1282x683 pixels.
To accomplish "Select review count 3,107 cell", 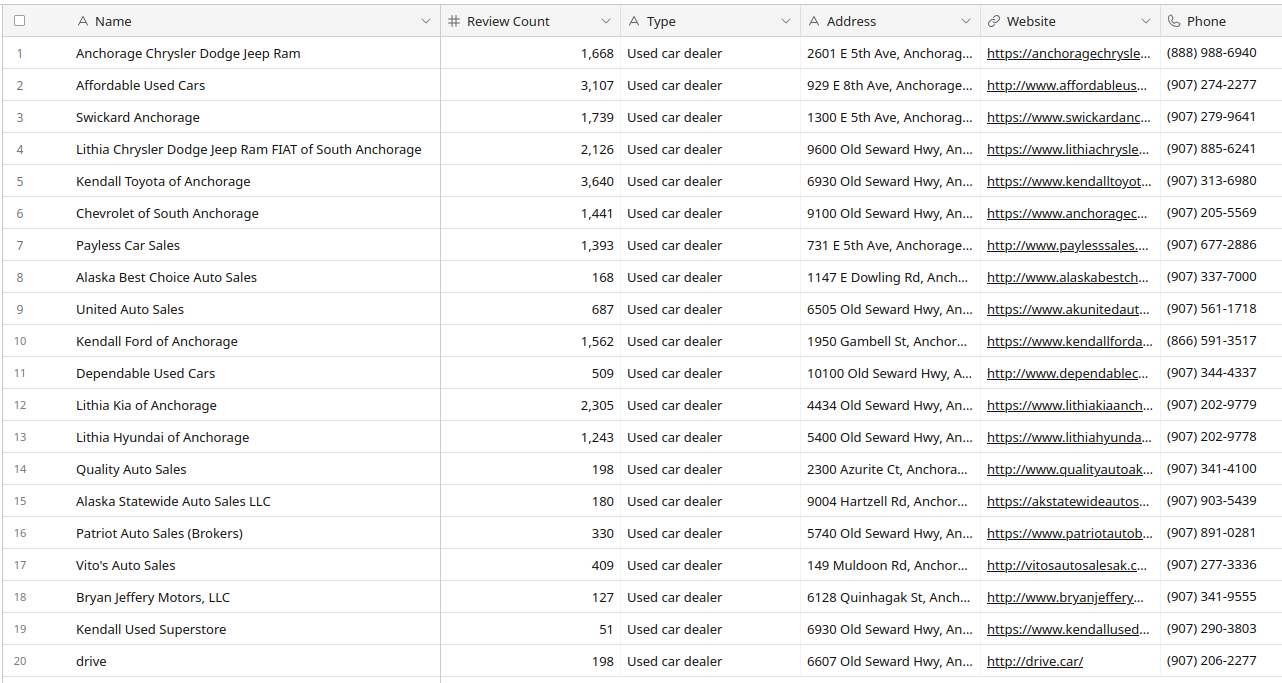I will coord(531,85).
